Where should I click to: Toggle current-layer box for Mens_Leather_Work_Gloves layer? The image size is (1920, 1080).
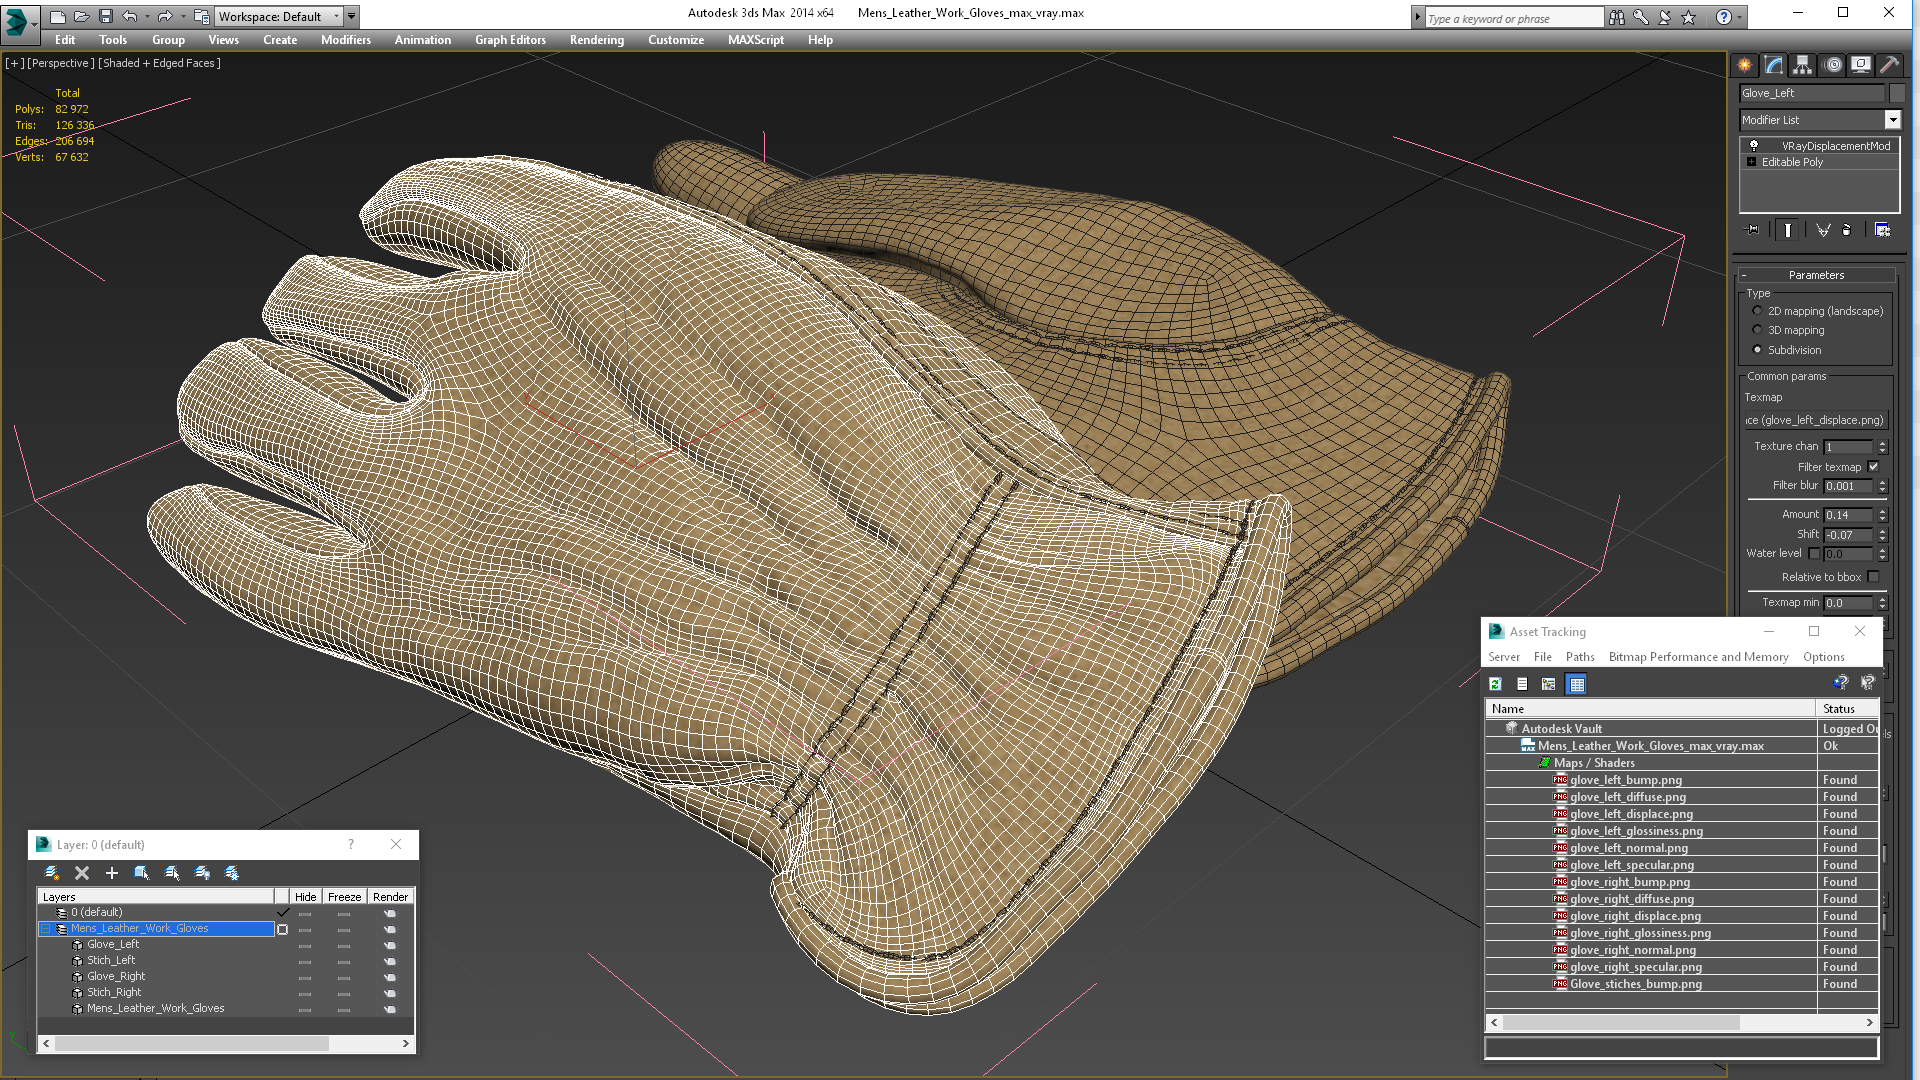coord(283,929)
